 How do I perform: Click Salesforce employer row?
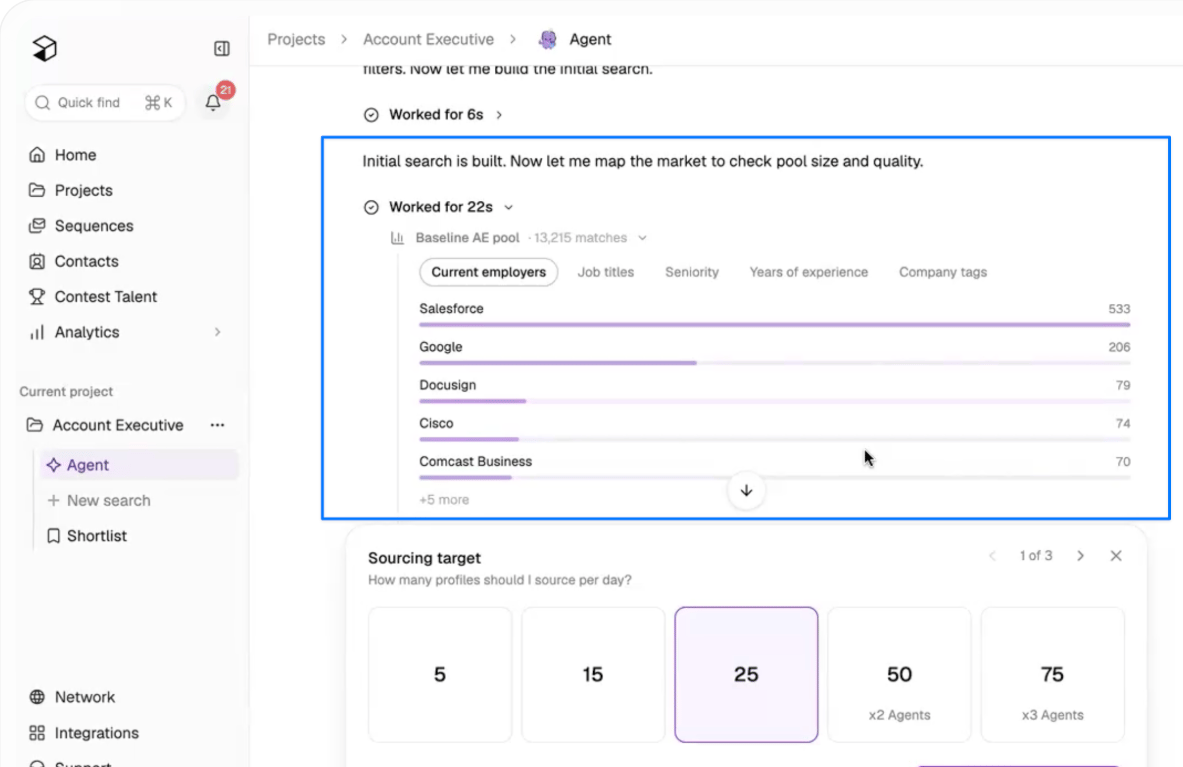click(x=775, y=314)
